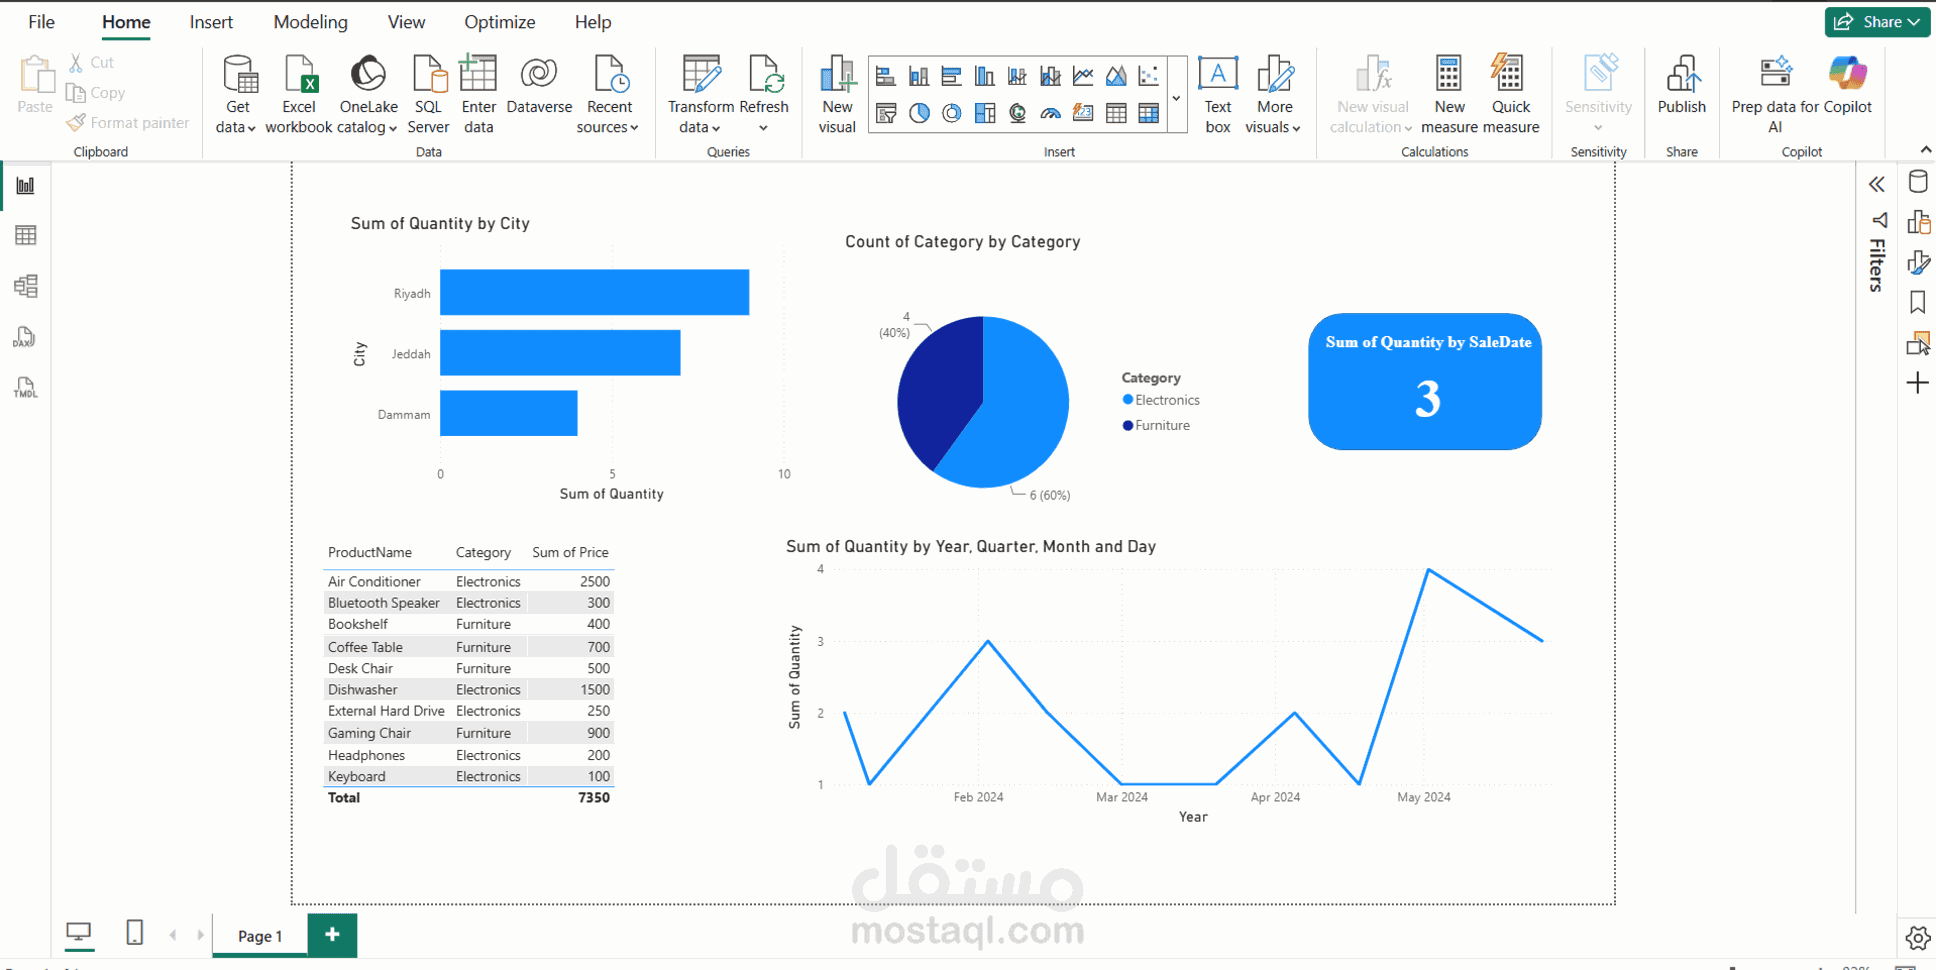Expand the Filters pane with double chevron
Viewport: 1936px width, 970px height.
coord(1877,184)
